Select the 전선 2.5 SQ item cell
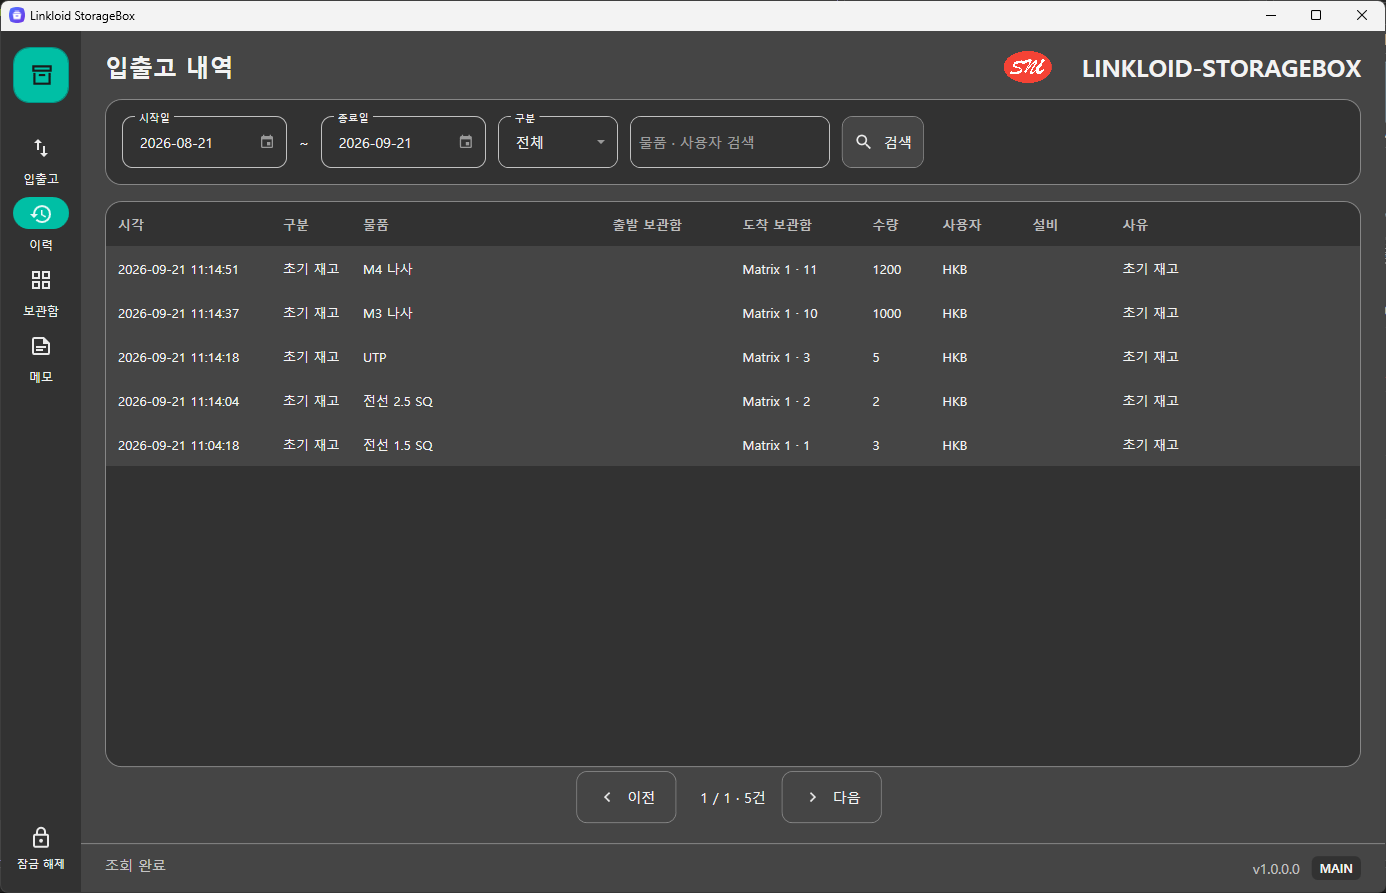The height and width of the screenshot is (893, 1386). click(x=398, y=401)
